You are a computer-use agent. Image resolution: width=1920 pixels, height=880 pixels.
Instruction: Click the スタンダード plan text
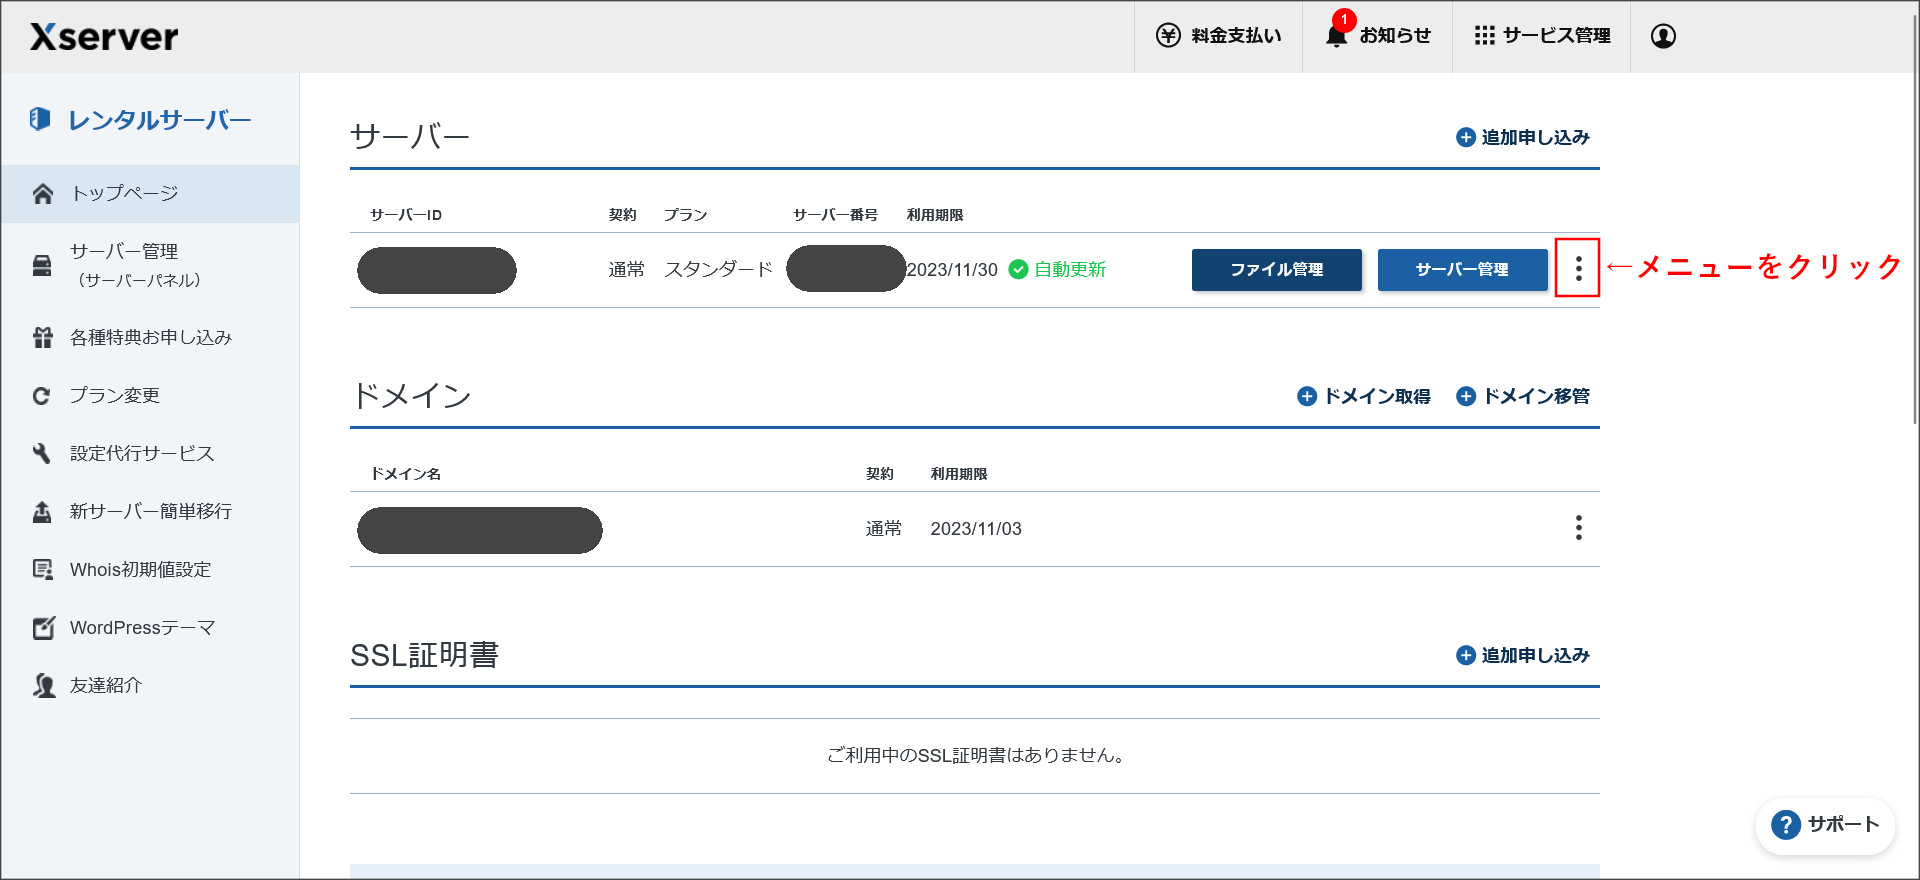coord(719,269)
